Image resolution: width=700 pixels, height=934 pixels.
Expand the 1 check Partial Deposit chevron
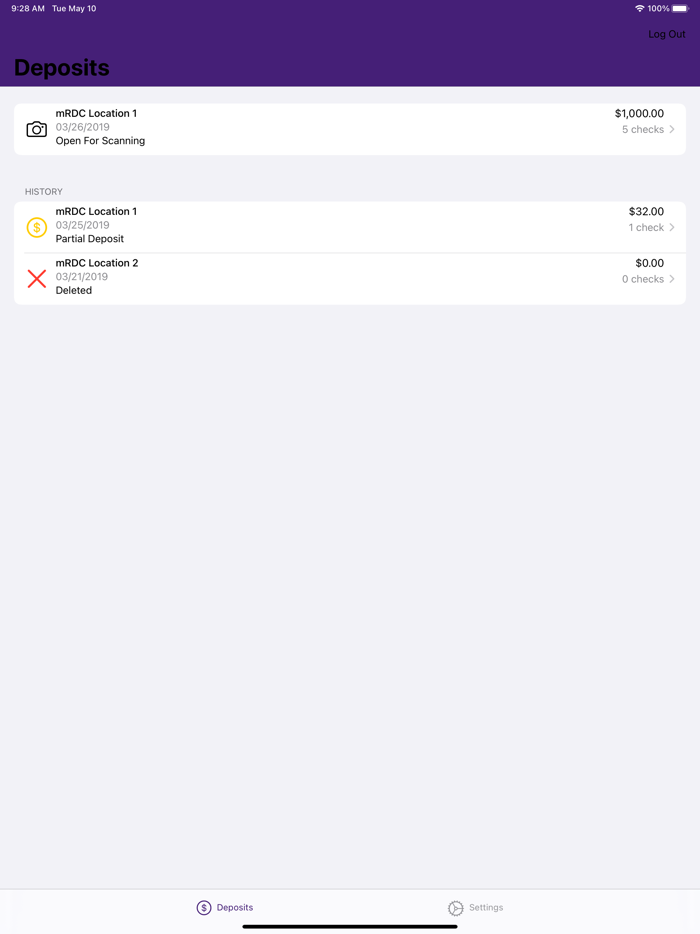coord(672,227)
